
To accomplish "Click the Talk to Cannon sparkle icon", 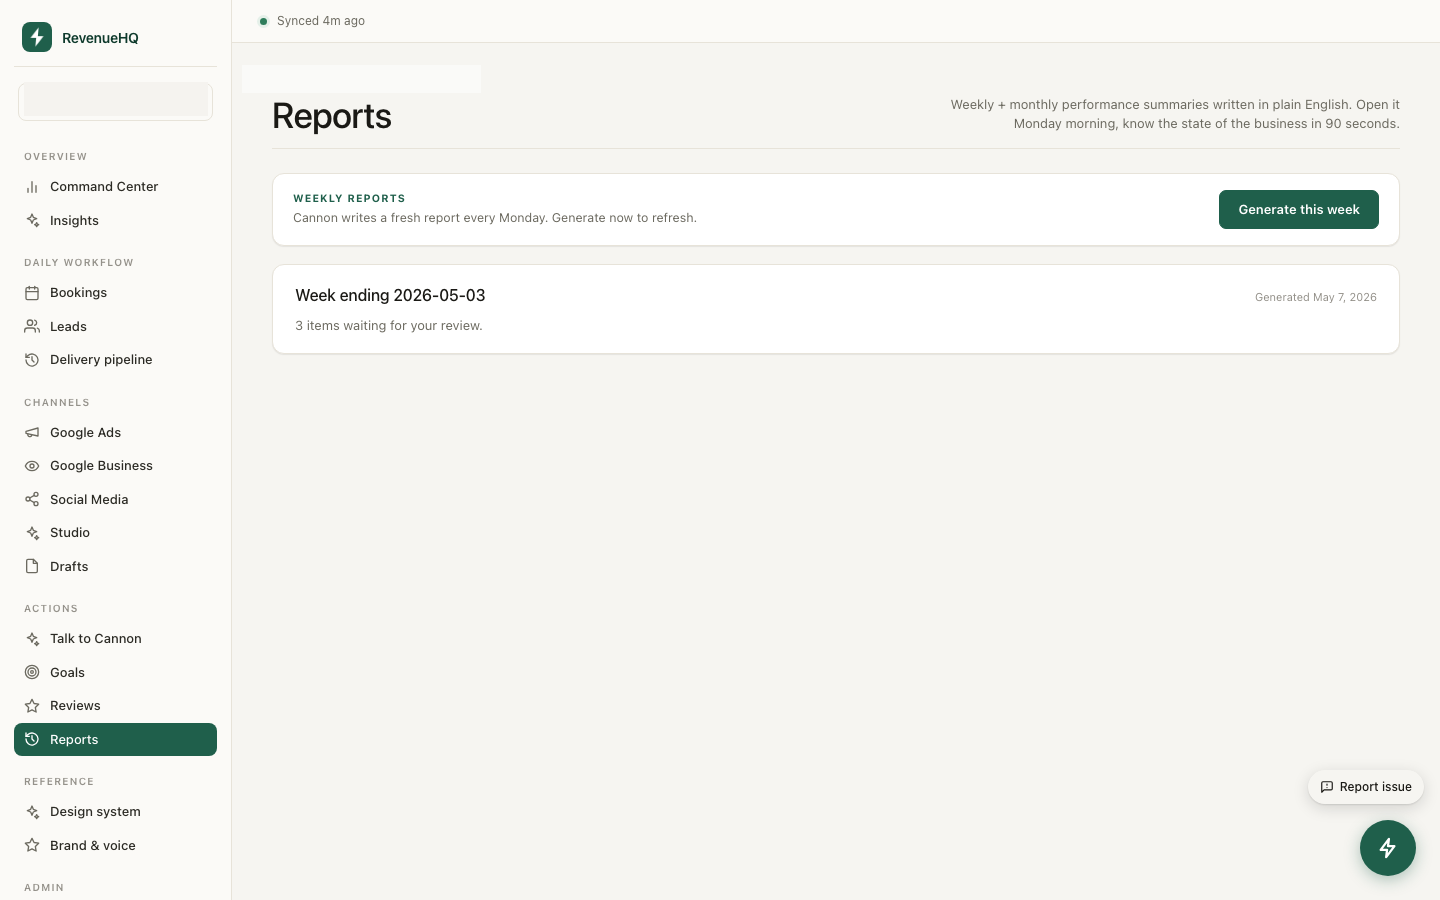I will pyautogui.click(x=32, y=639).
